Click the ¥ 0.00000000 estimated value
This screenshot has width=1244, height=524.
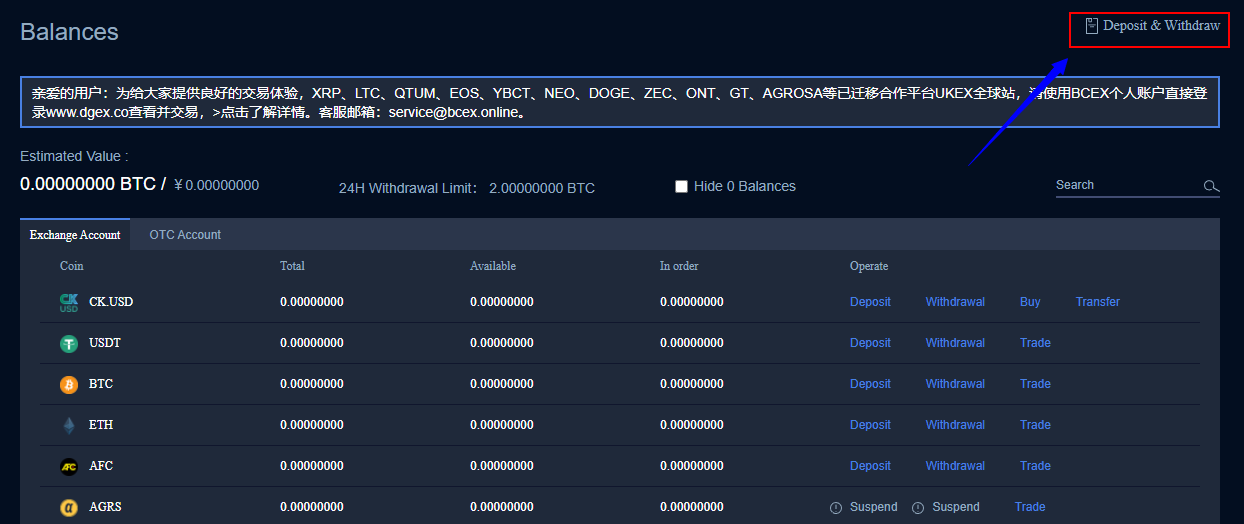tap(217, 185)
